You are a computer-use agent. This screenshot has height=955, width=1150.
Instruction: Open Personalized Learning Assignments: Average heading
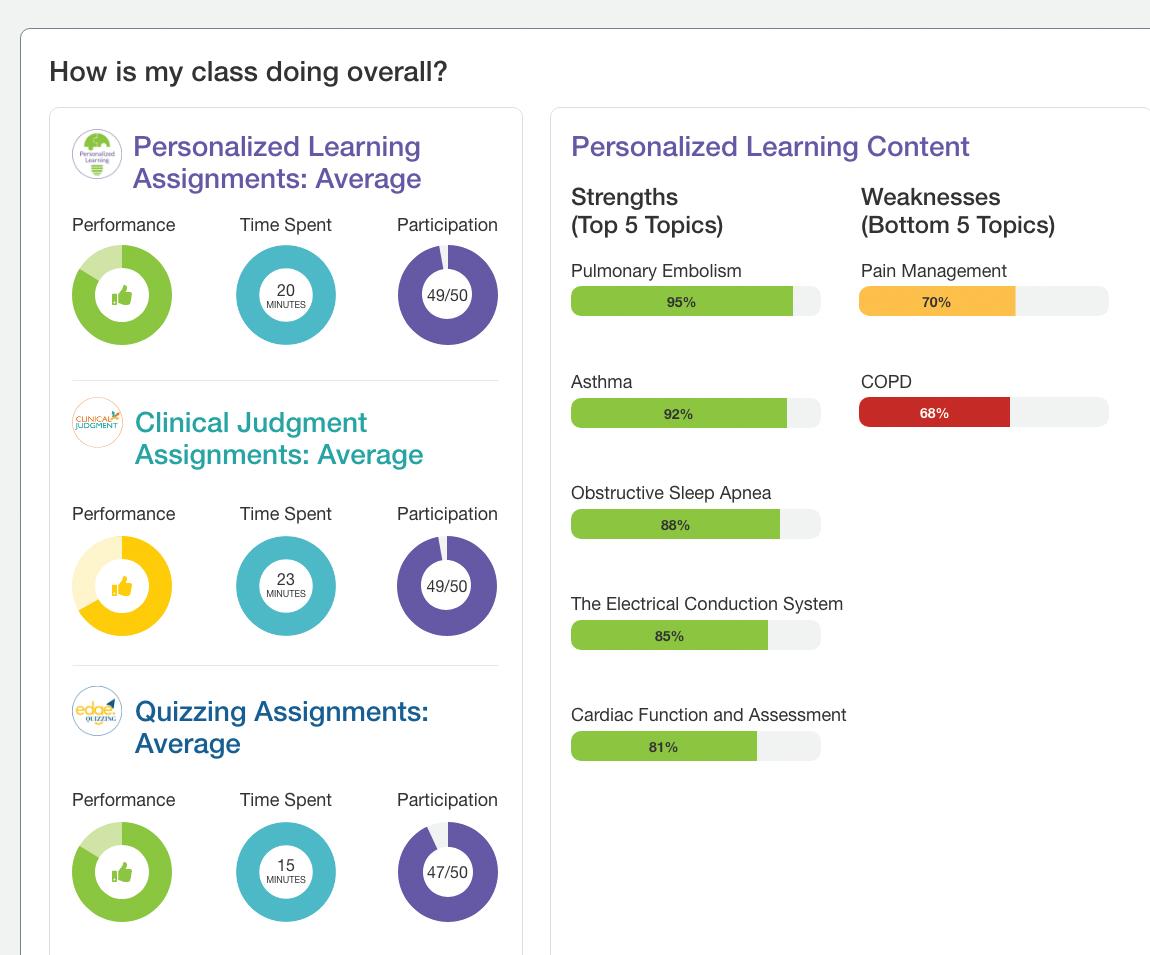(277, 162)
